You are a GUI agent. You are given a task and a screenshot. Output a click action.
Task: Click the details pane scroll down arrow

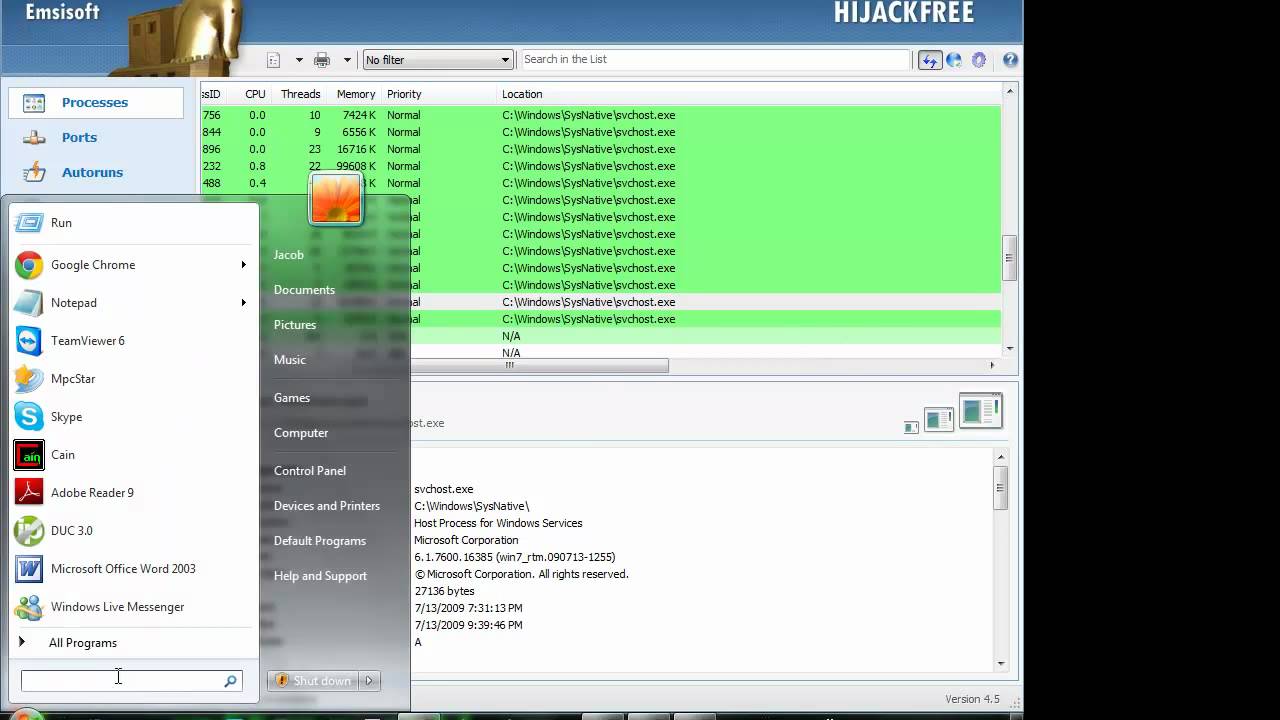click(x=1000, y=663)
